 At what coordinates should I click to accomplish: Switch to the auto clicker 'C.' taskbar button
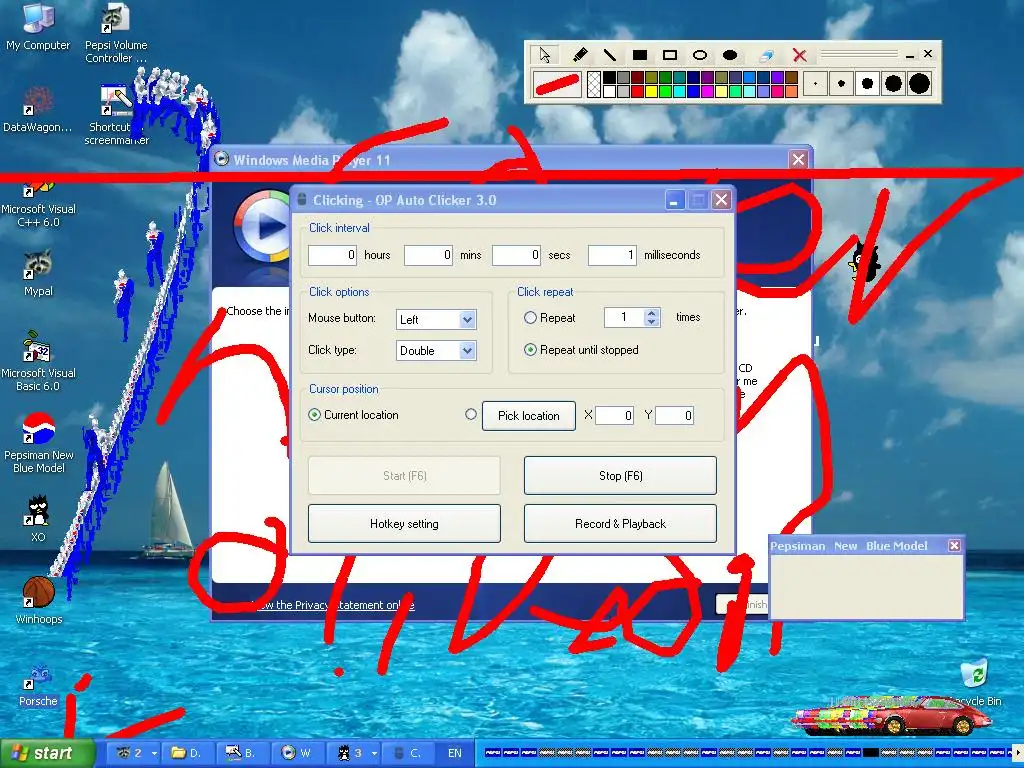(407, 753)
